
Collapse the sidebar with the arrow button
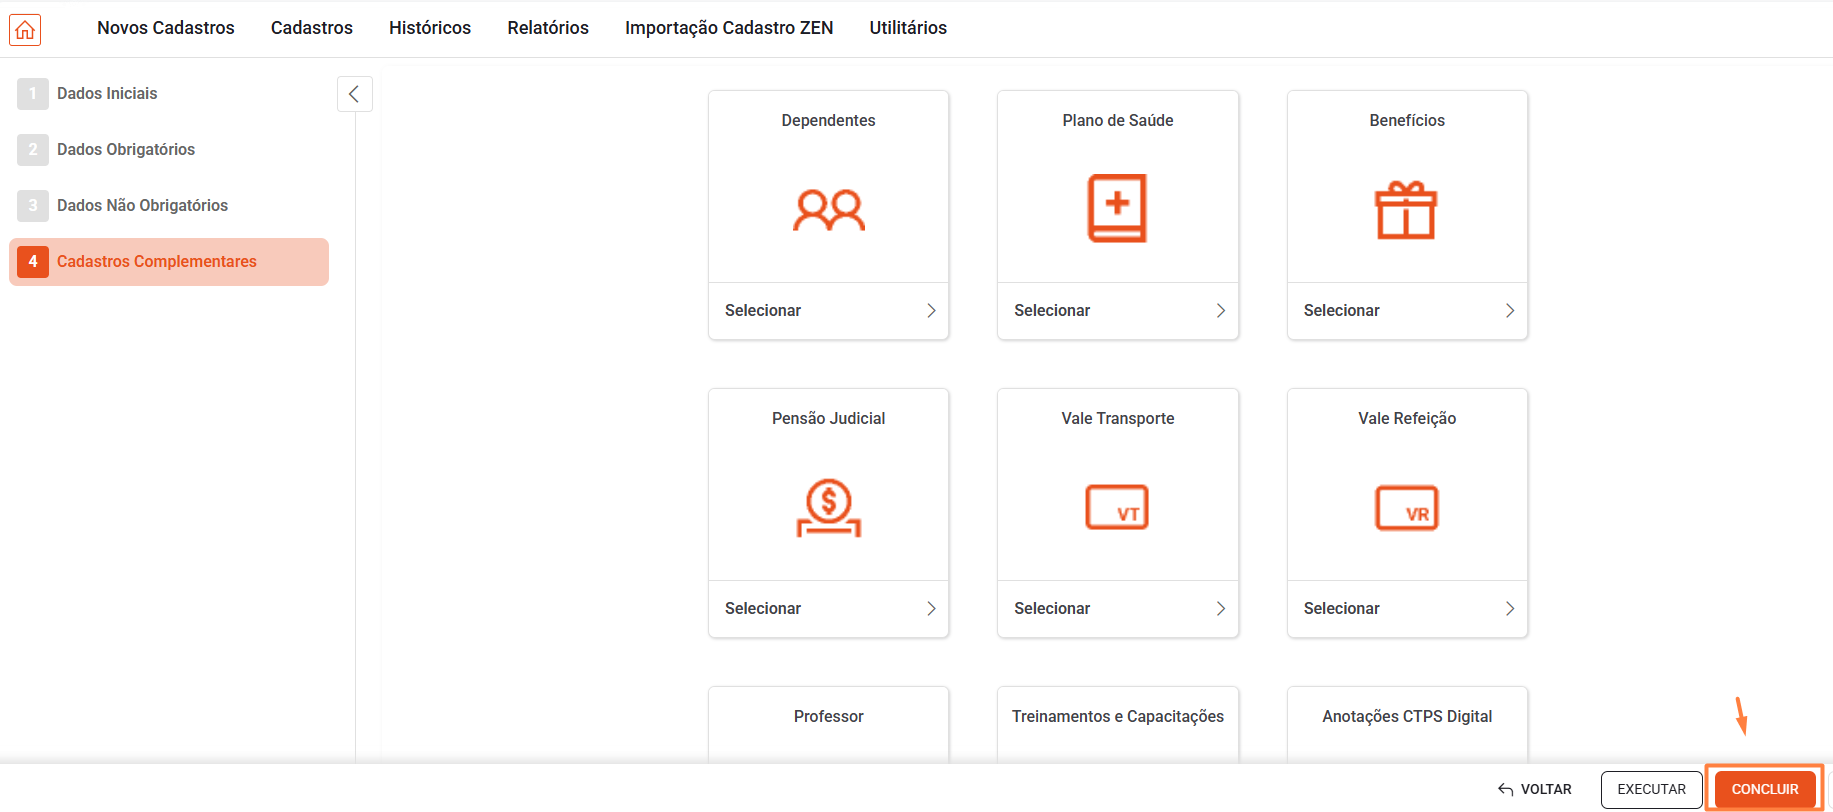[x=354, y=94]
